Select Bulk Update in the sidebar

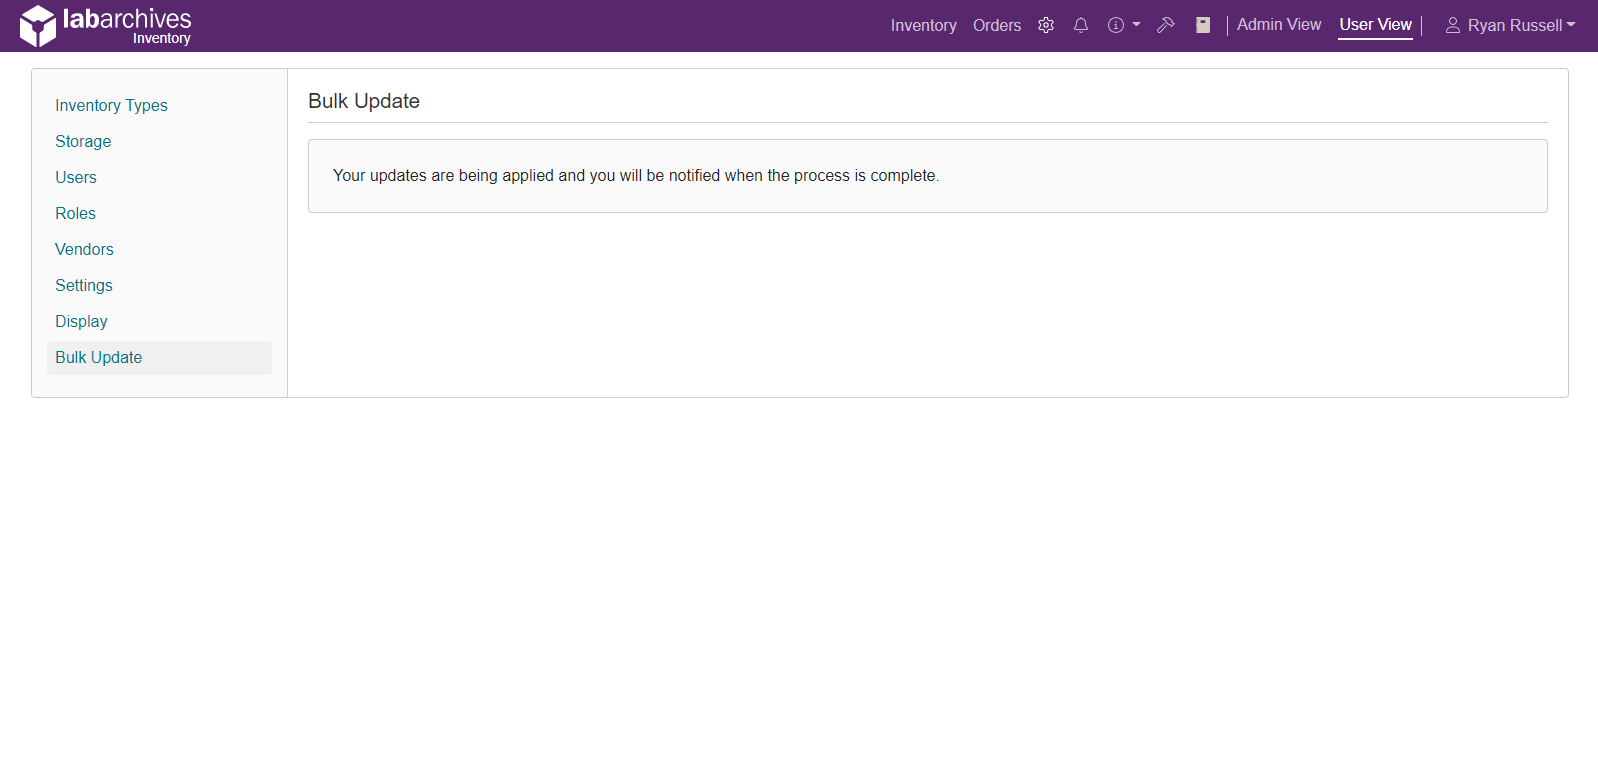[x=98, y=357]
